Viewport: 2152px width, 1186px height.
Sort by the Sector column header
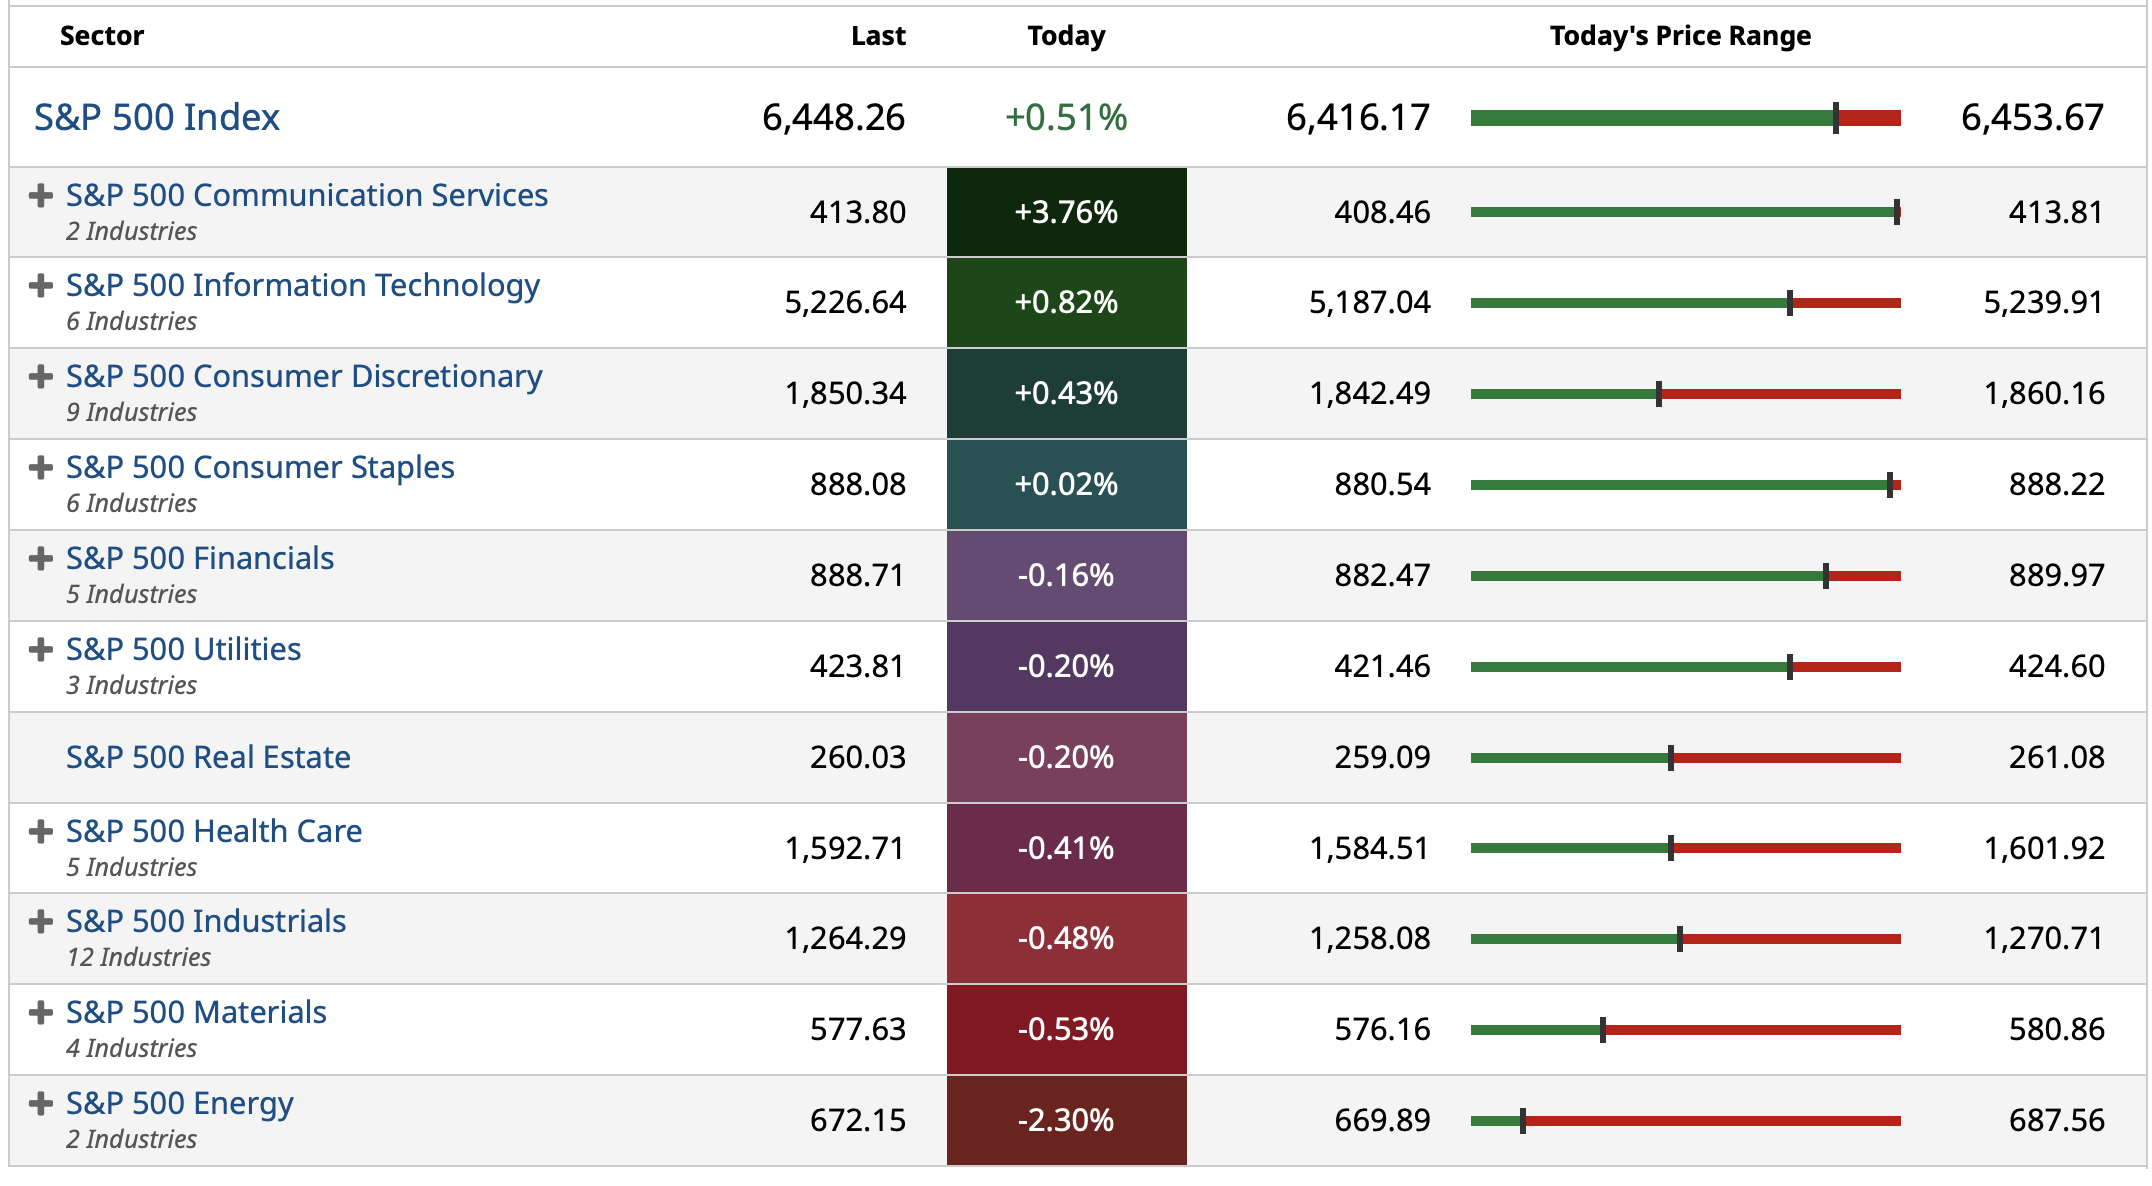(x=102, y=37)
